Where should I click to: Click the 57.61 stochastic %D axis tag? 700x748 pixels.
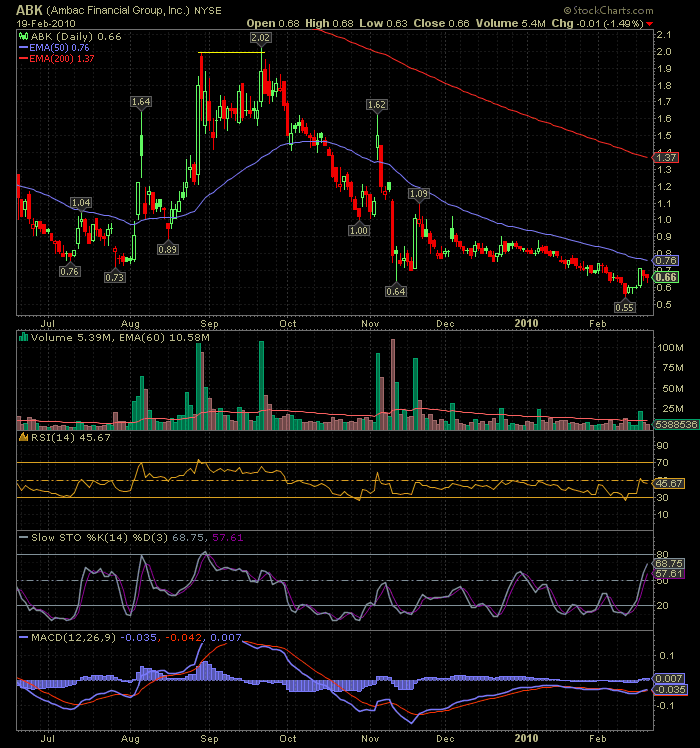point(669,573)
